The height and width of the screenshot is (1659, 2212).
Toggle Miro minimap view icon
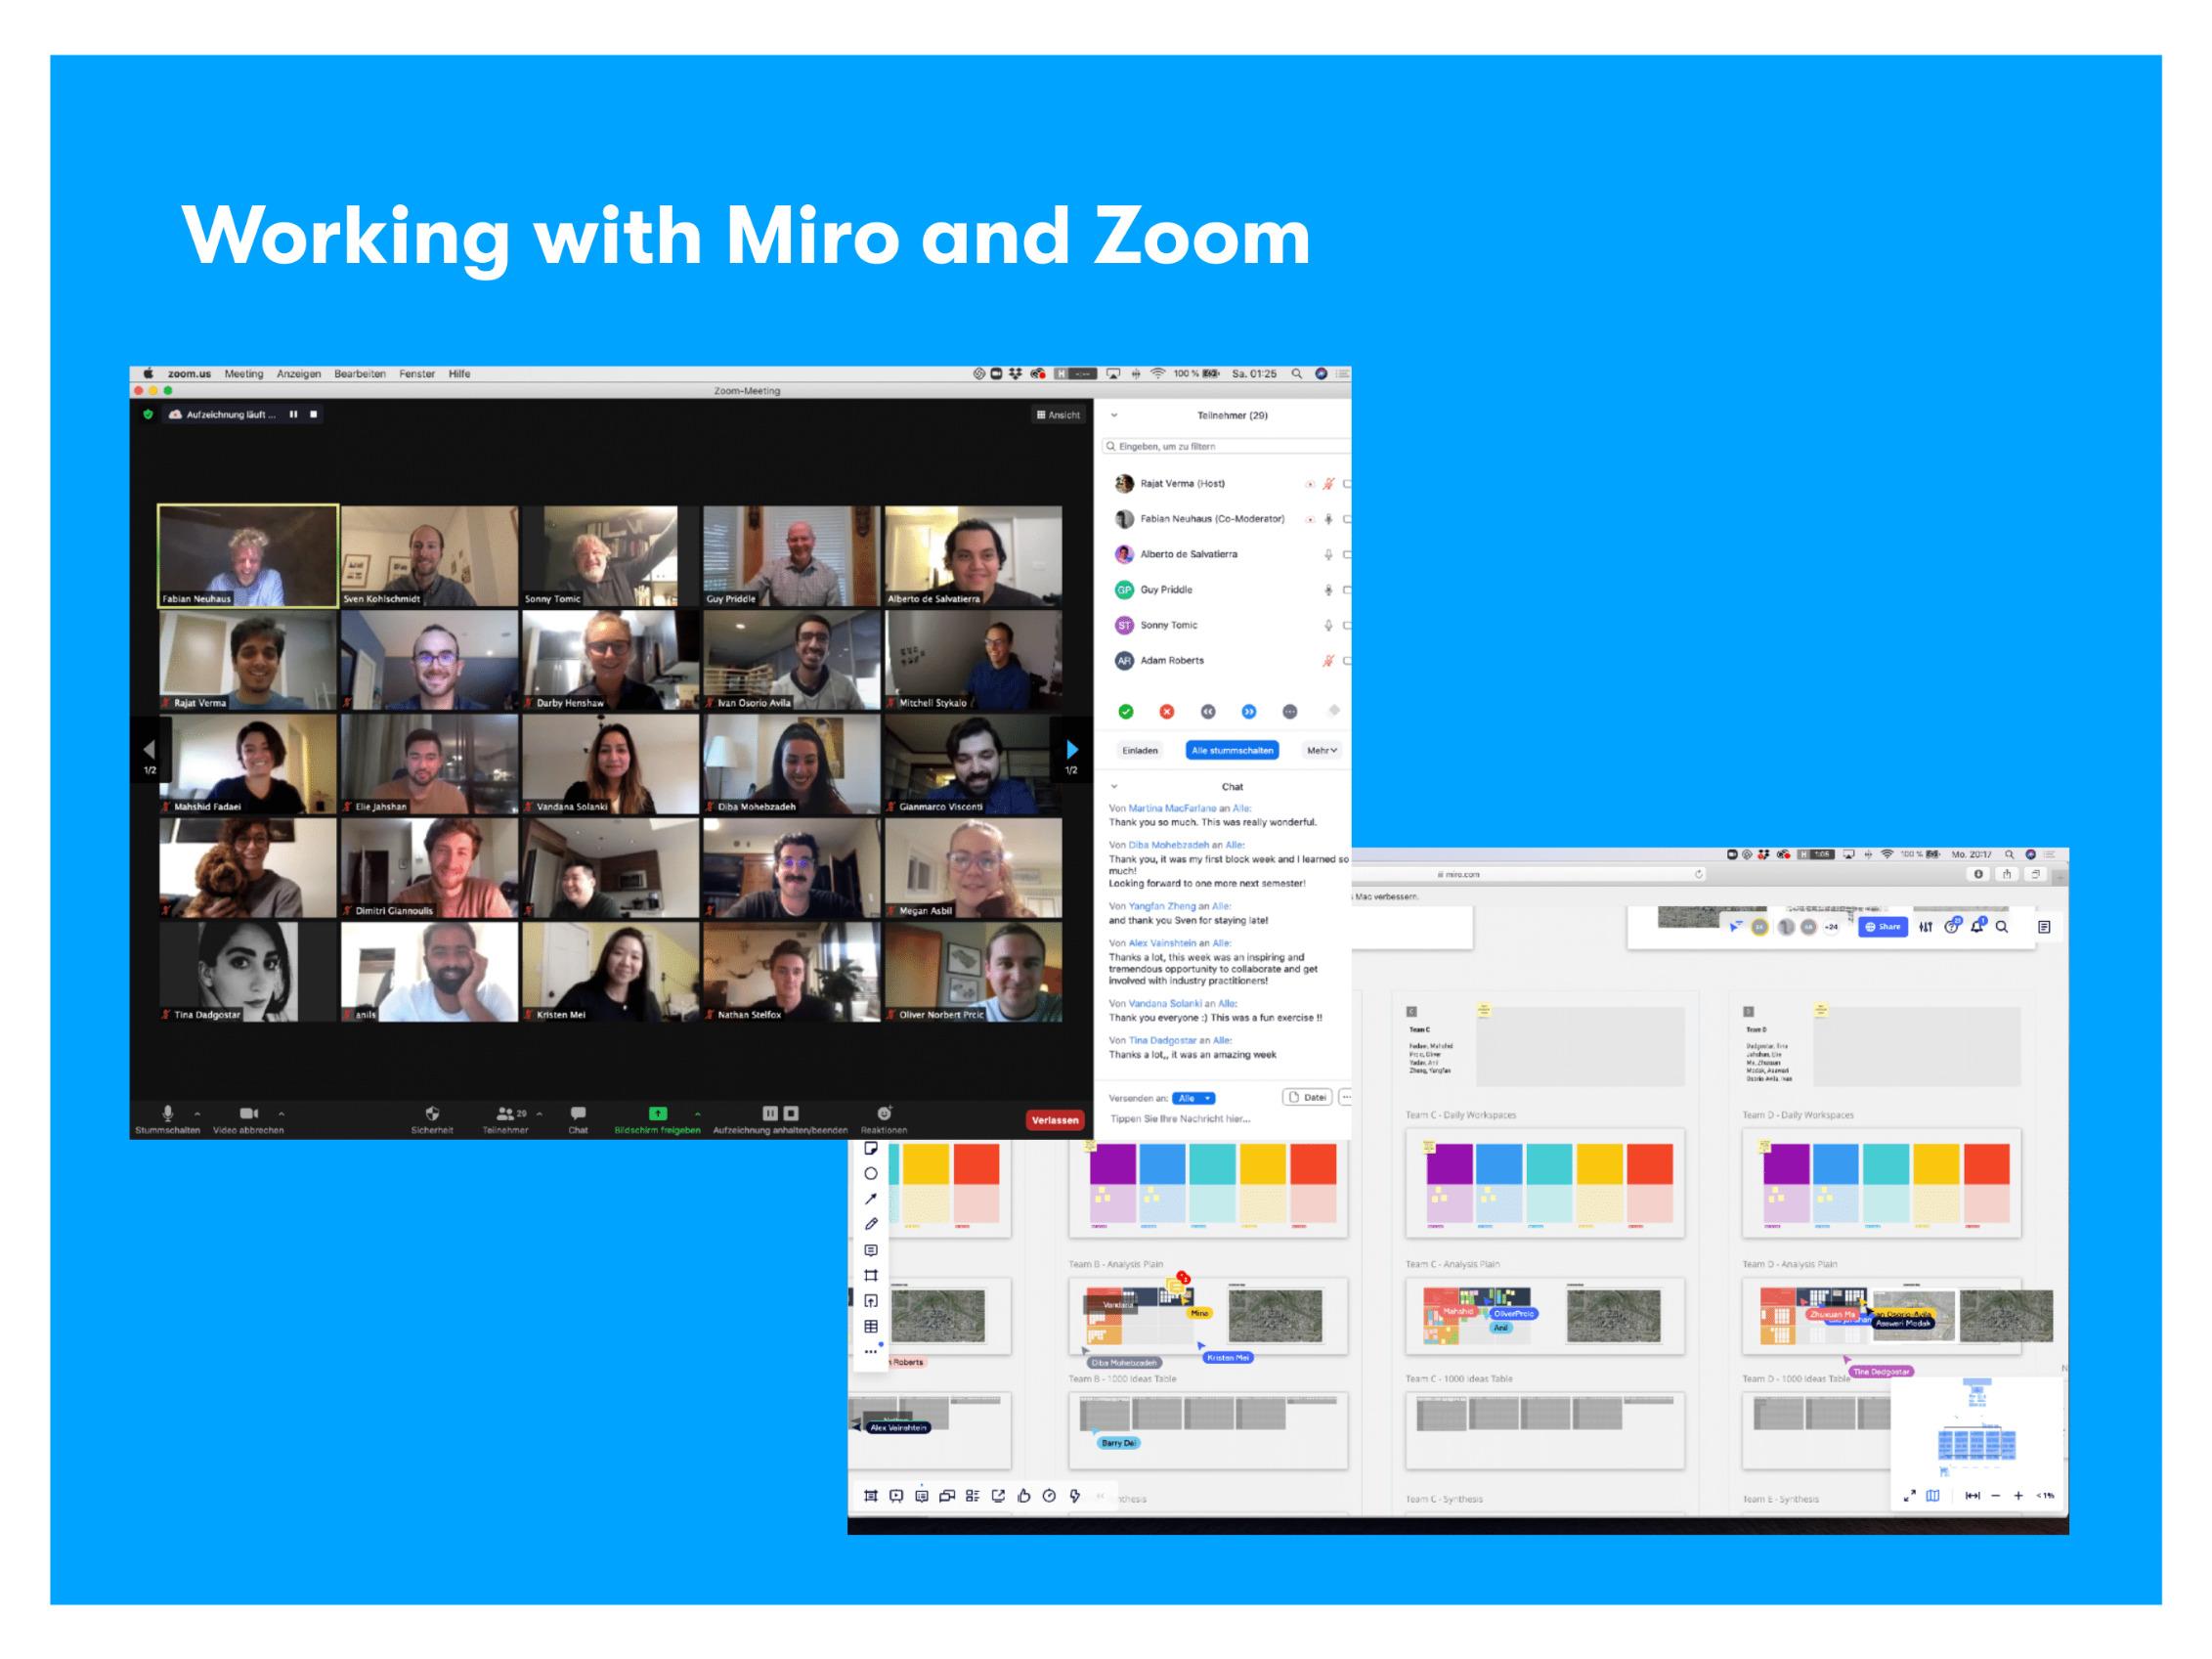[x=1933, y=1496]
